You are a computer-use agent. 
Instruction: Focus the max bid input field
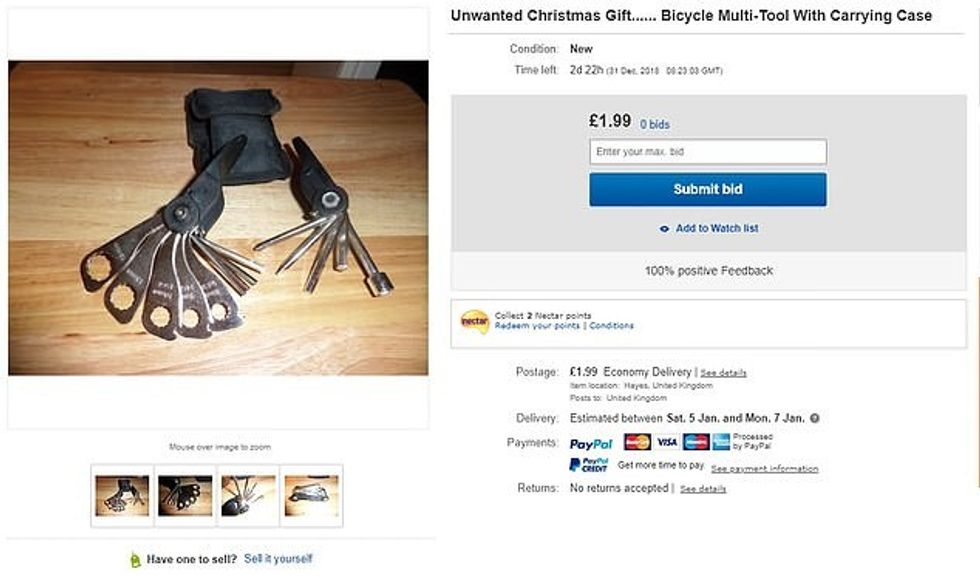(x=708, y=152)
